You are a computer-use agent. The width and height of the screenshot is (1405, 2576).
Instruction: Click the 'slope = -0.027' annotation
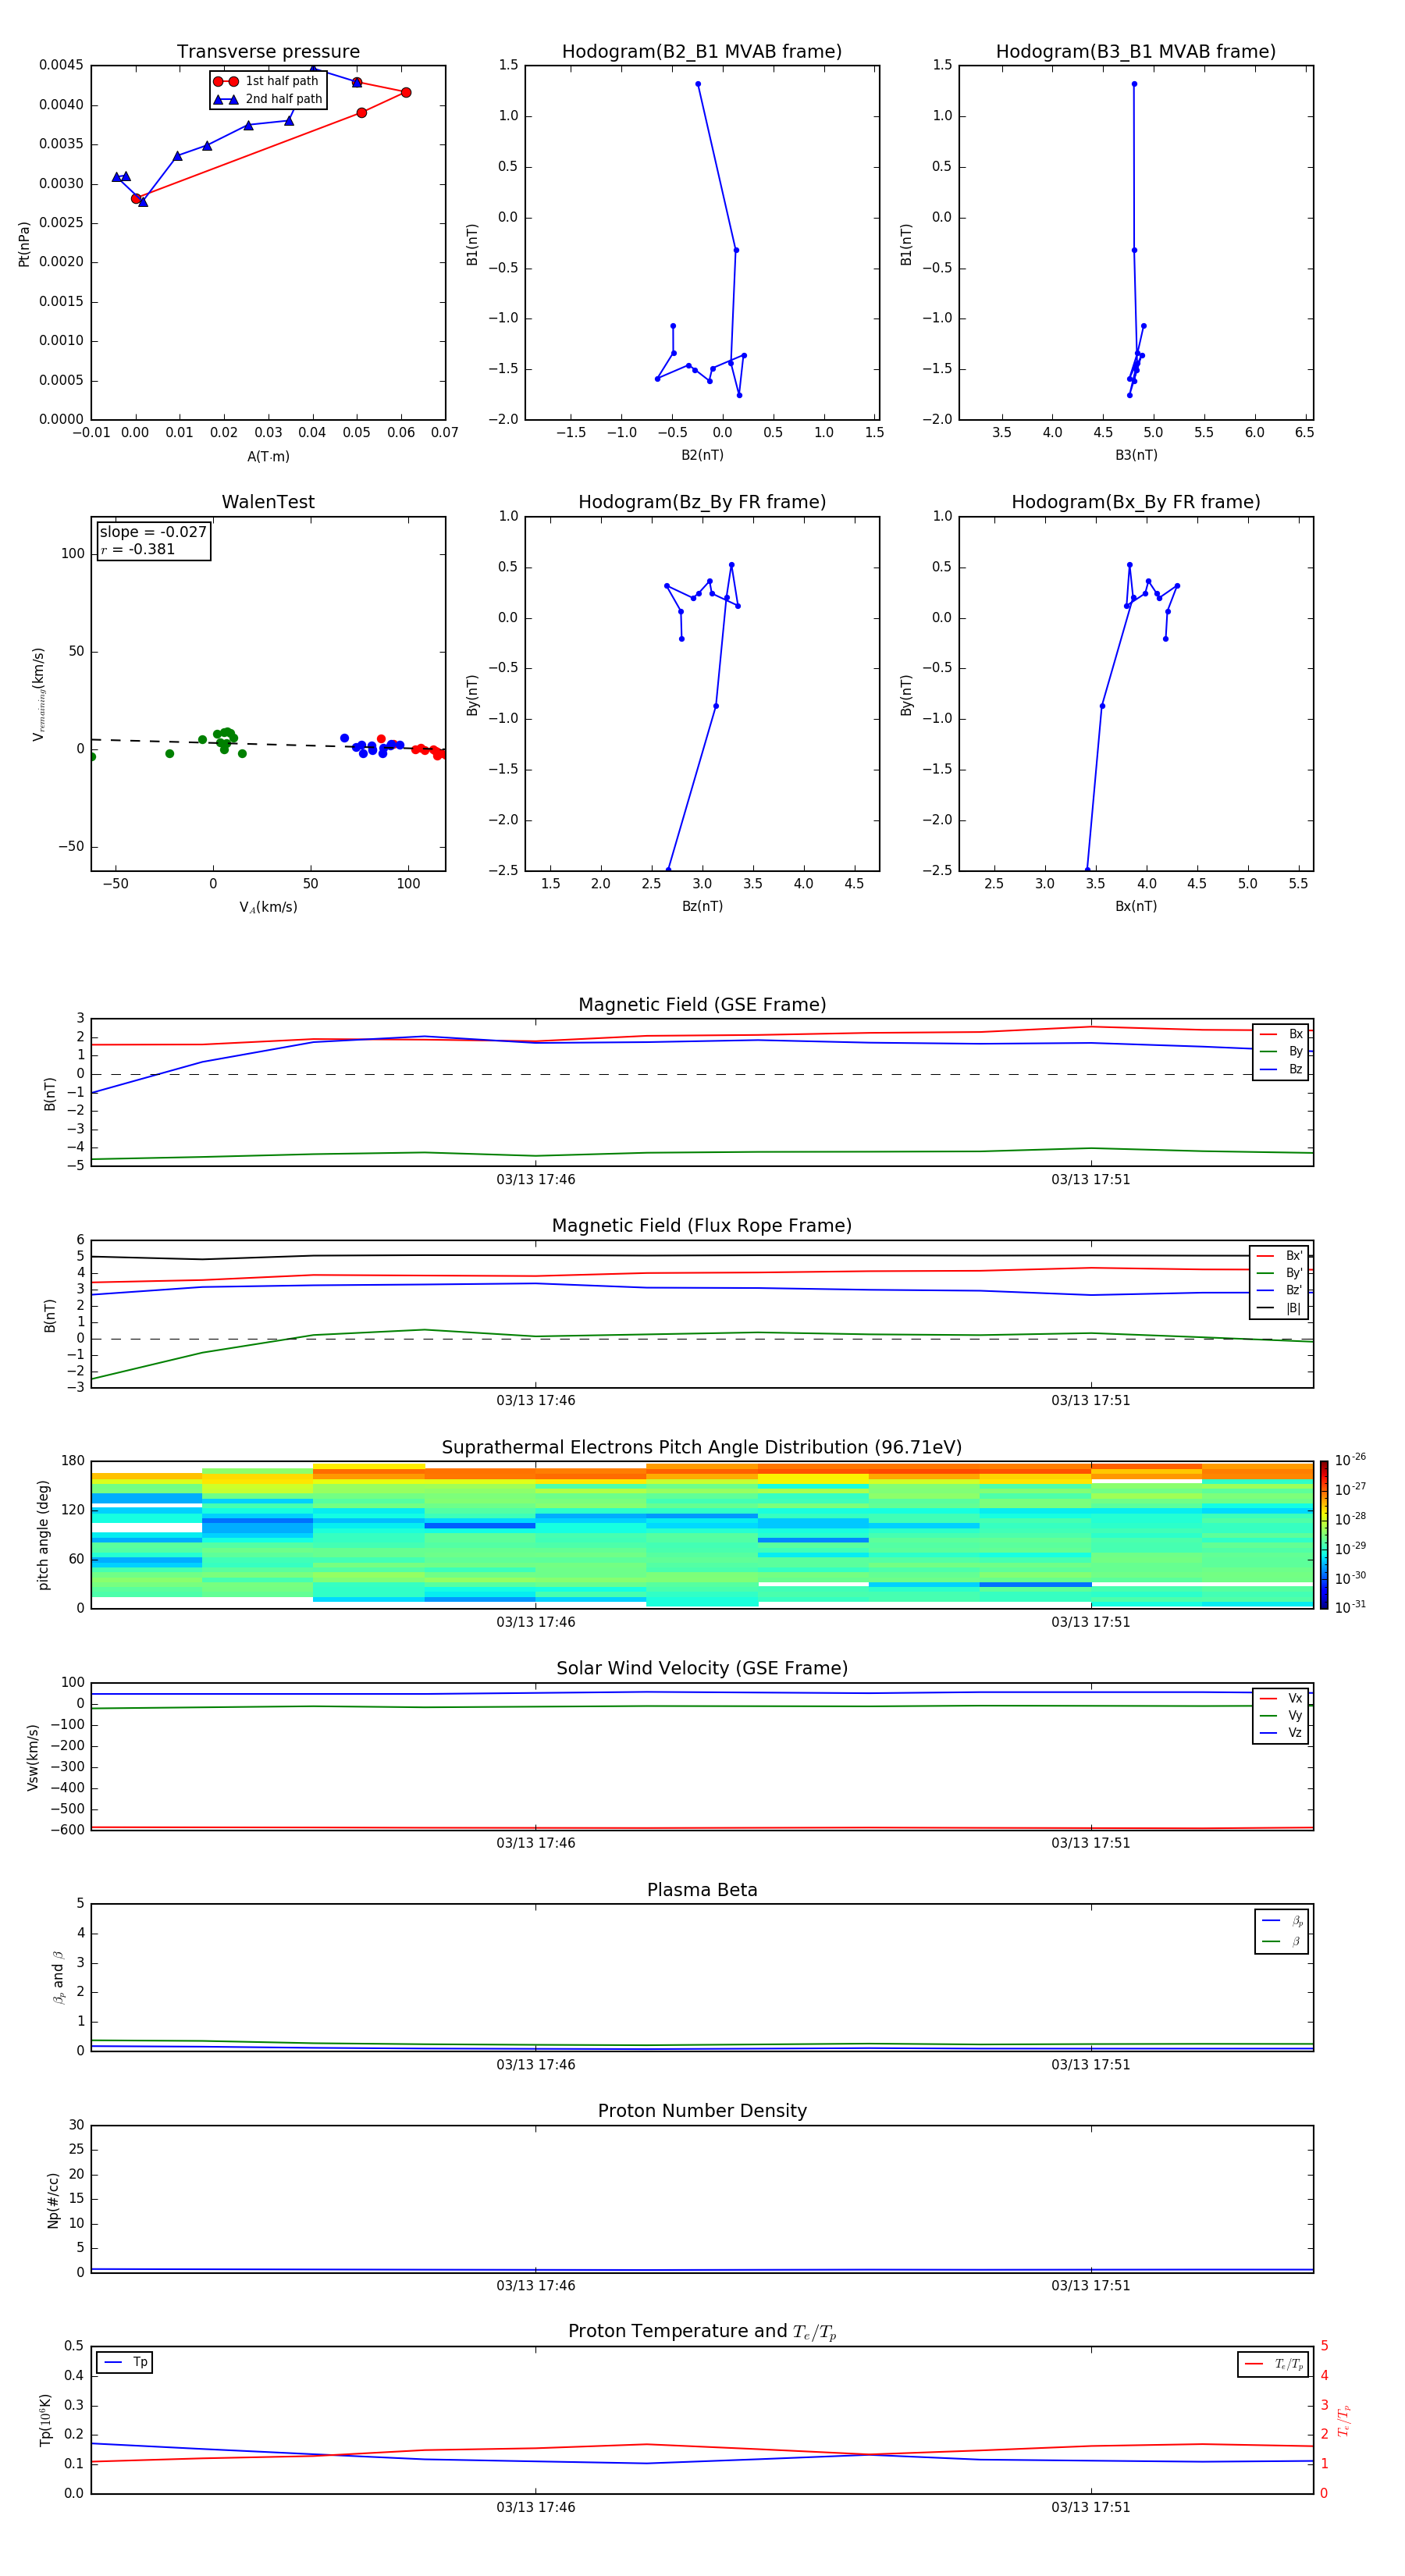click(x=153, y=532)
